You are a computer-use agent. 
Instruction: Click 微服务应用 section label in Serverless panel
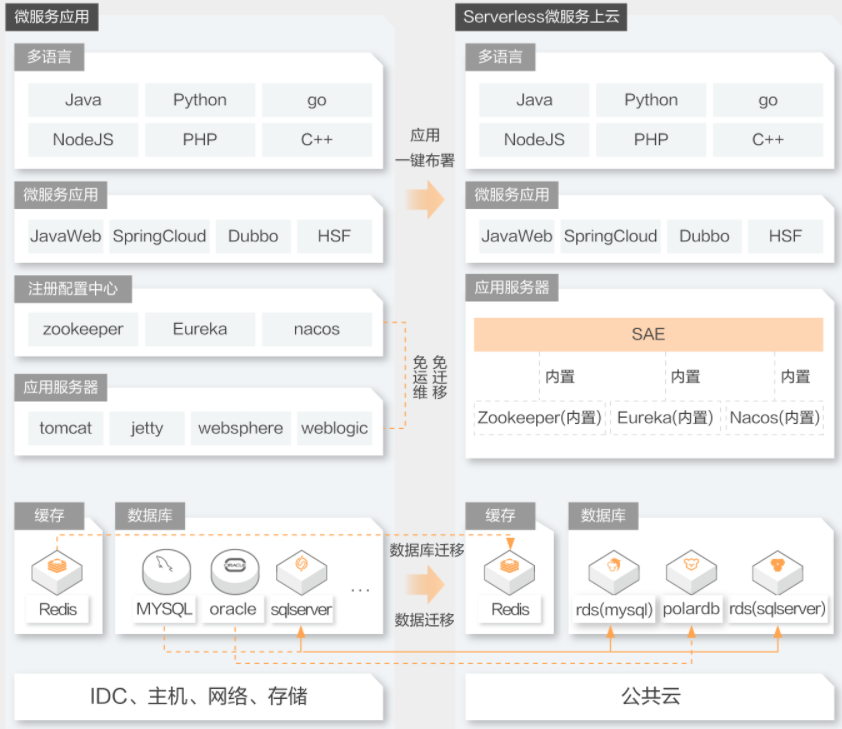click(512, 195)
